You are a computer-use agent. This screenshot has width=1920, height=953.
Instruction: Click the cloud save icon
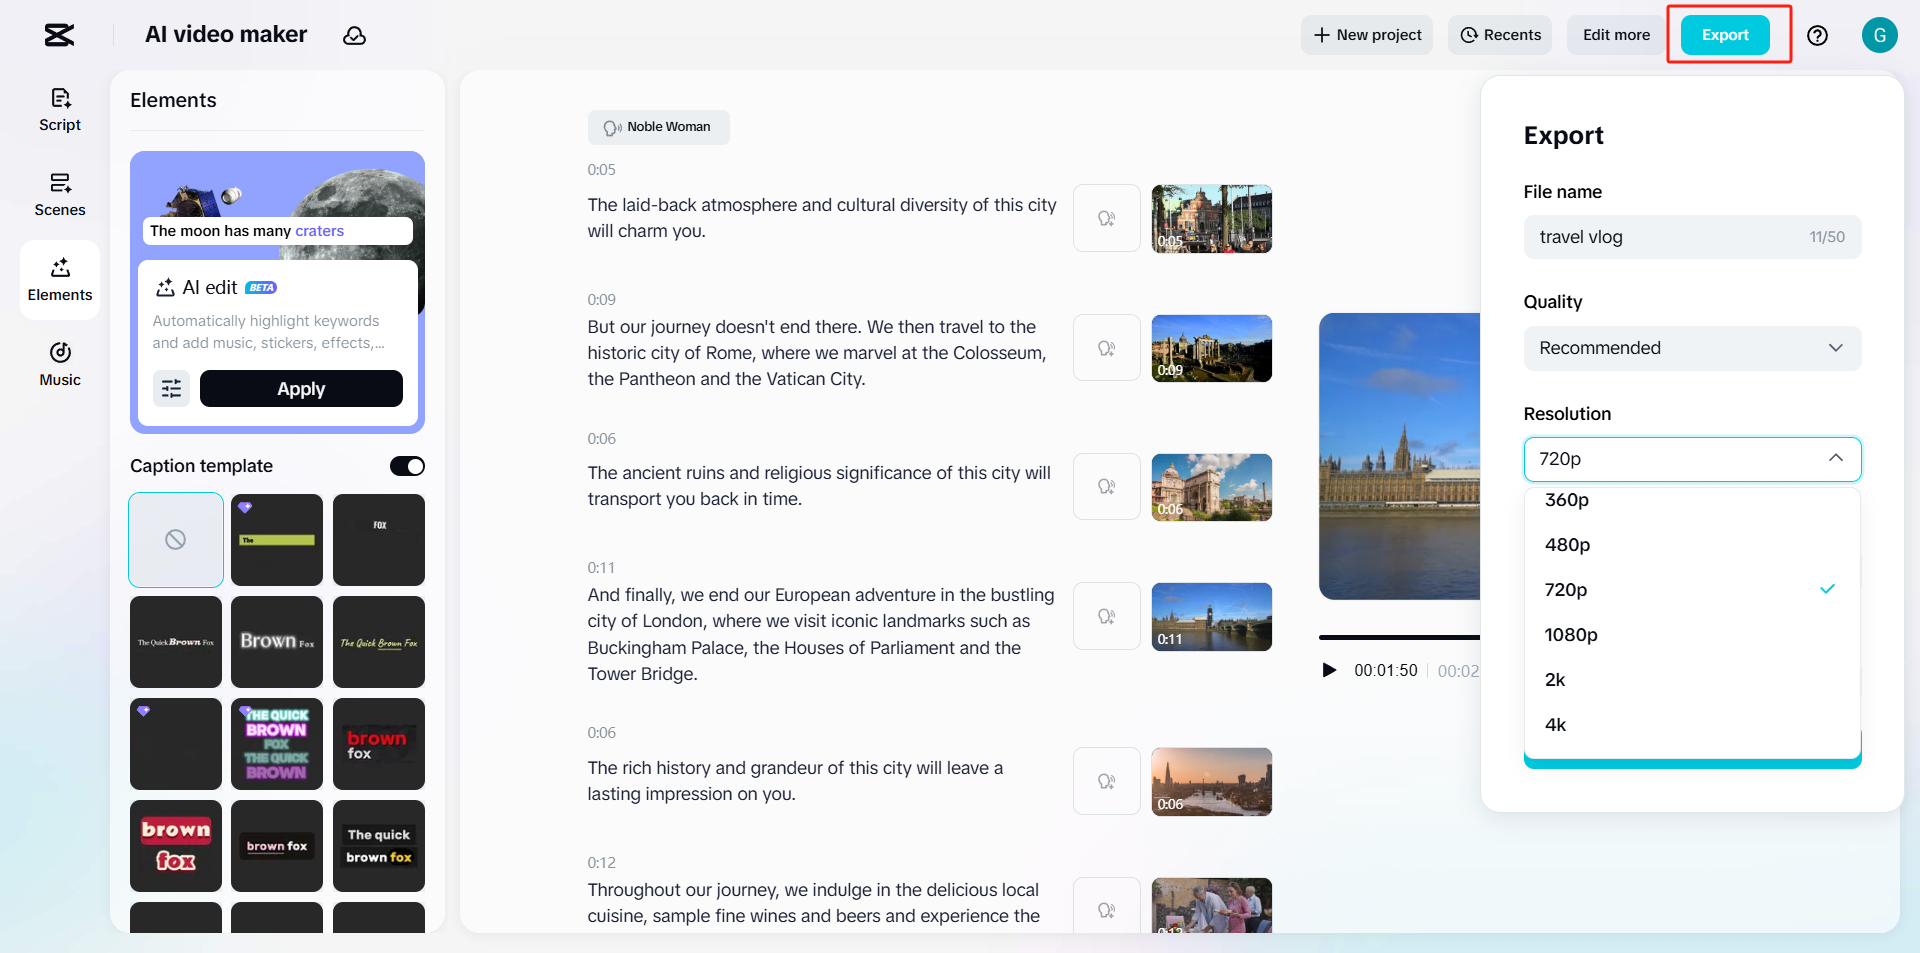354,36
